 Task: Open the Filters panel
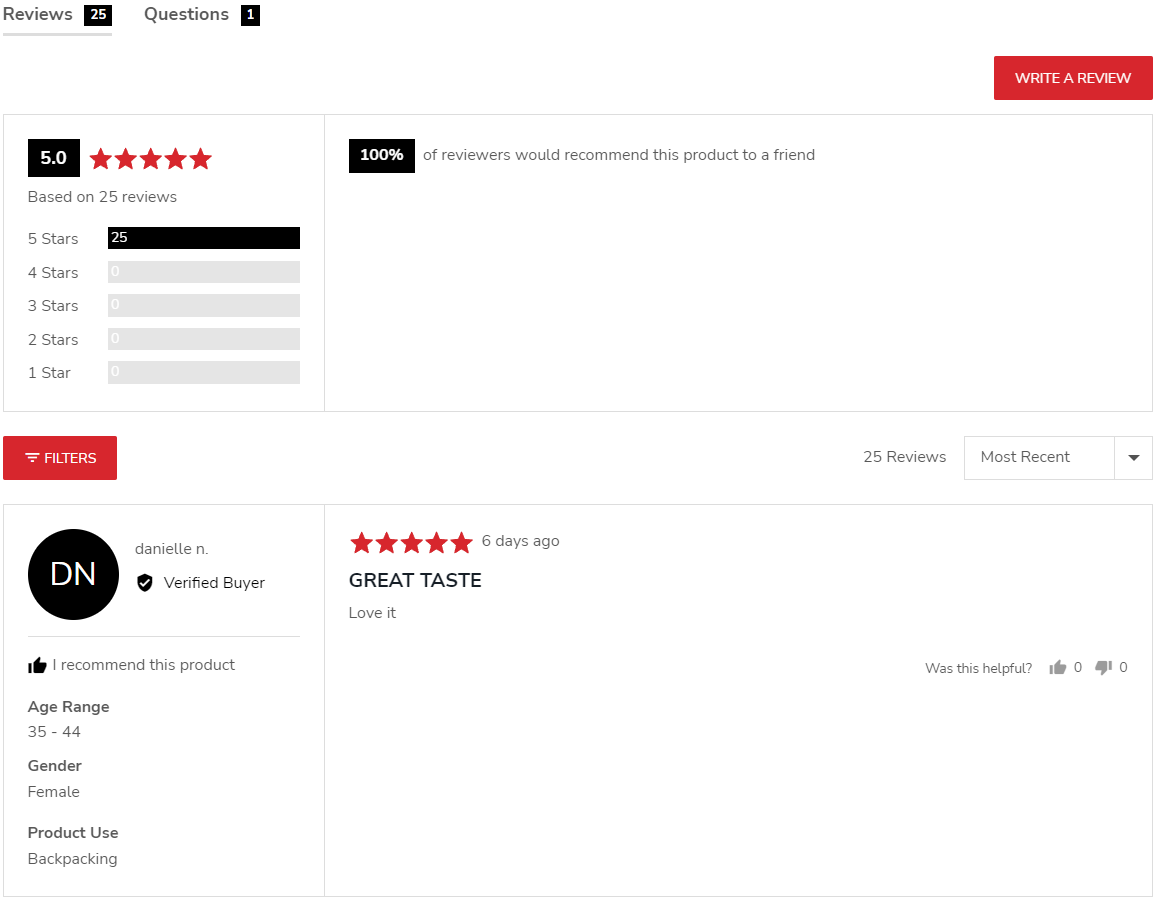(60, 458)
